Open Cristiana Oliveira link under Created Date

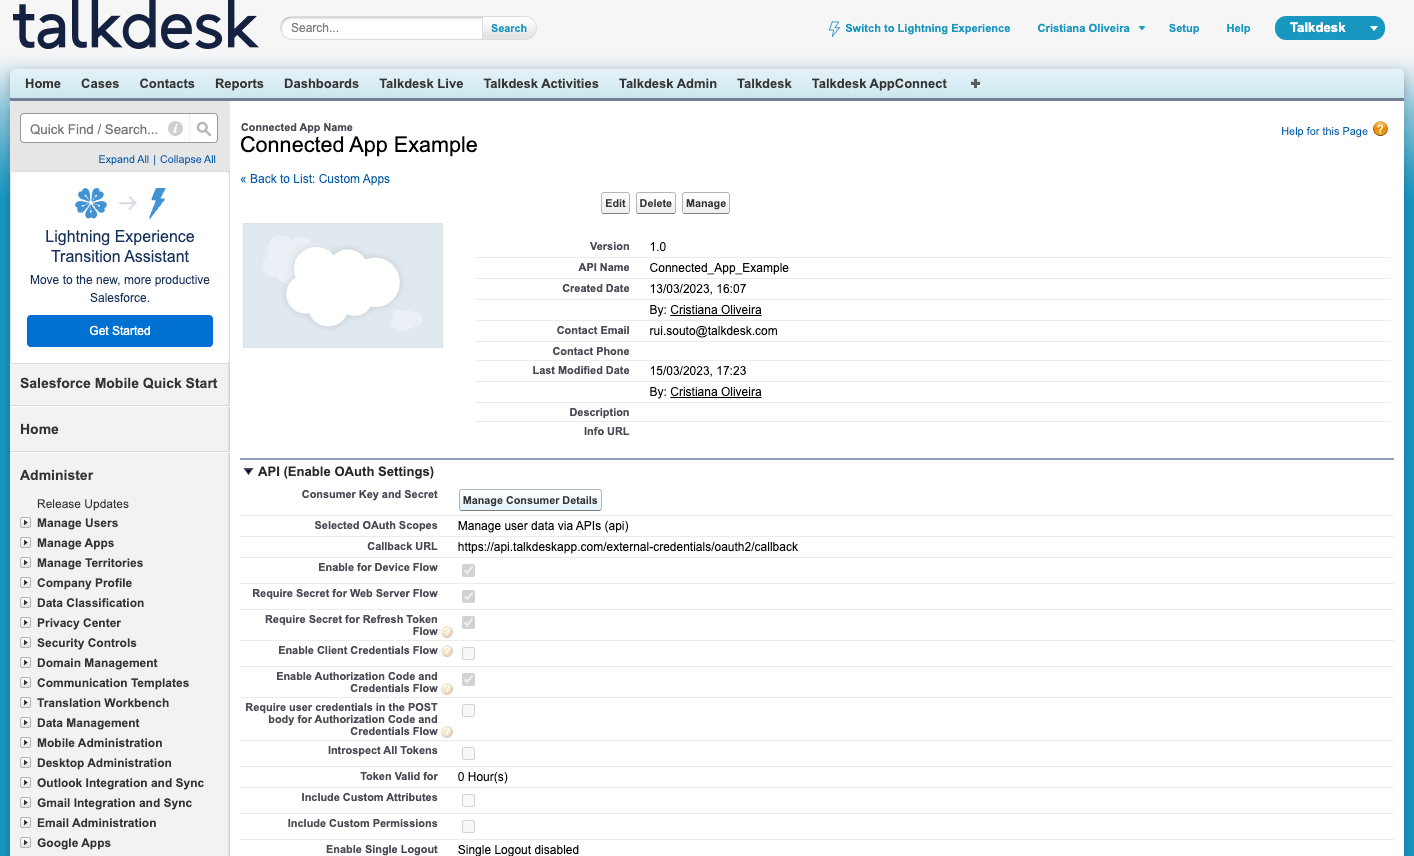pyautogui.click(x=716, y=310)
